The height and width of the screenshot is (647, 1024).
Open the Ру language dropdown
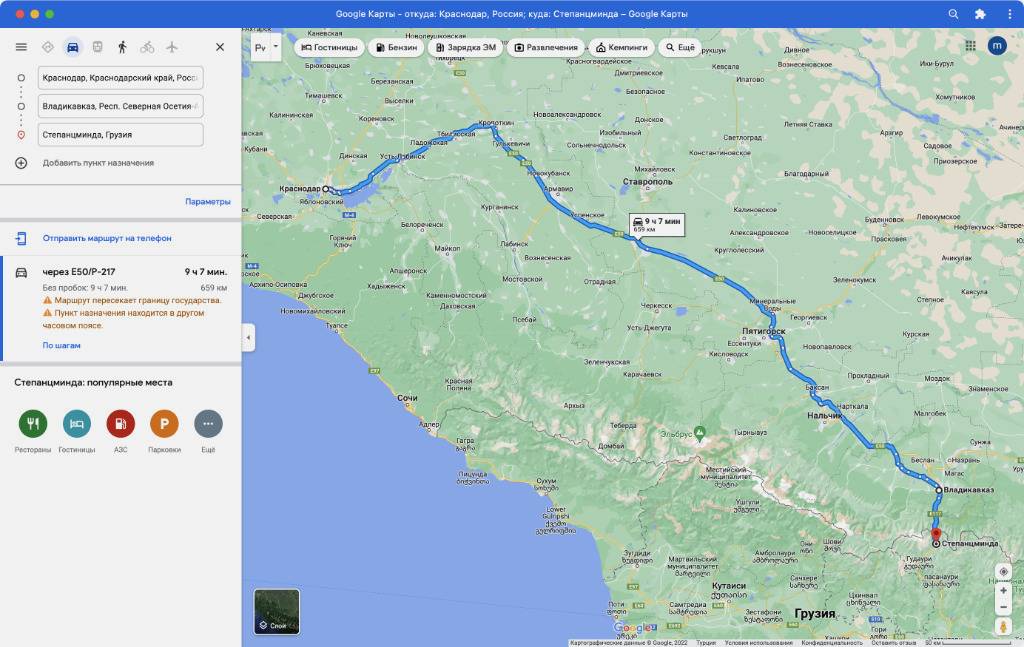tap(266, 47)
